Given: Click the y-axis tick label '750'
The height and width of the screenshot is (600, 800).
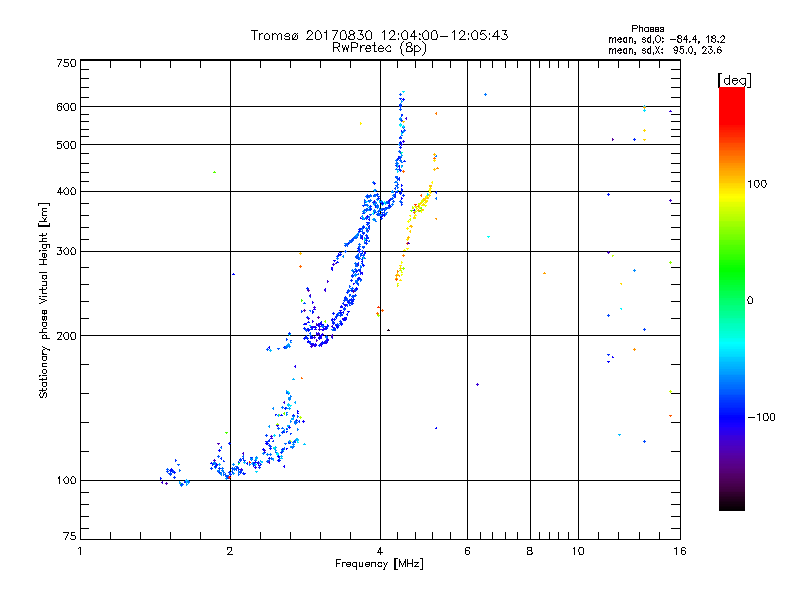Looking at the screenshot, I should pyautogui.click(x=66, y=63).
